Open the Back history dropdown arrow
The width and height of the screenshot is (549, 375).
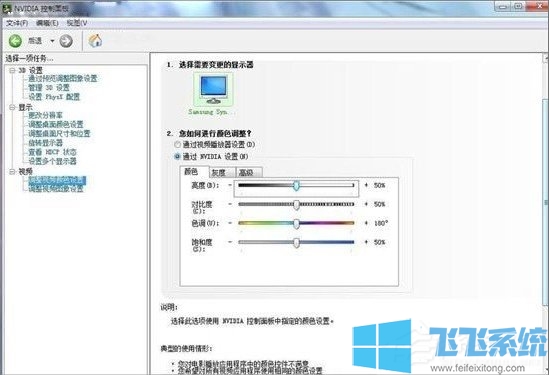pyautogui.click(x=52, y=41)
